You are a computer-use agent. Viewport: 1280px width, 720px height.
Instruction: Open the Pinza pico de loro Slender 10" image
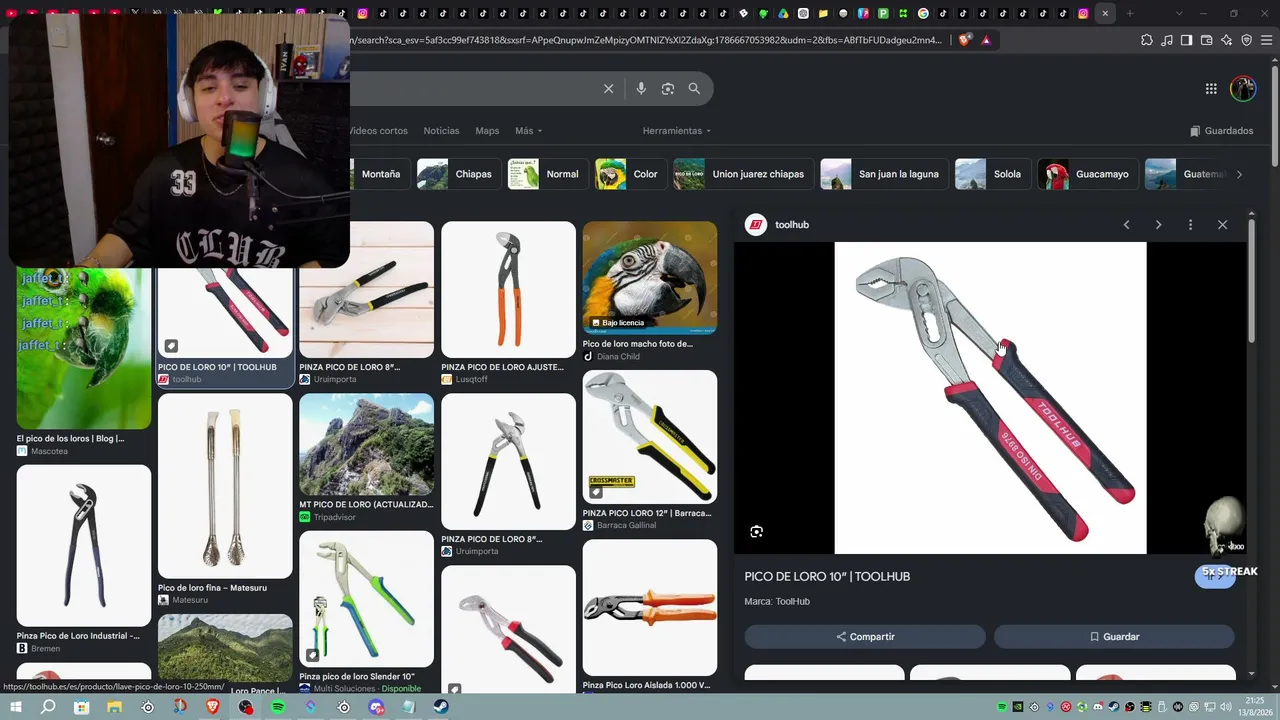tap(367, 599)
